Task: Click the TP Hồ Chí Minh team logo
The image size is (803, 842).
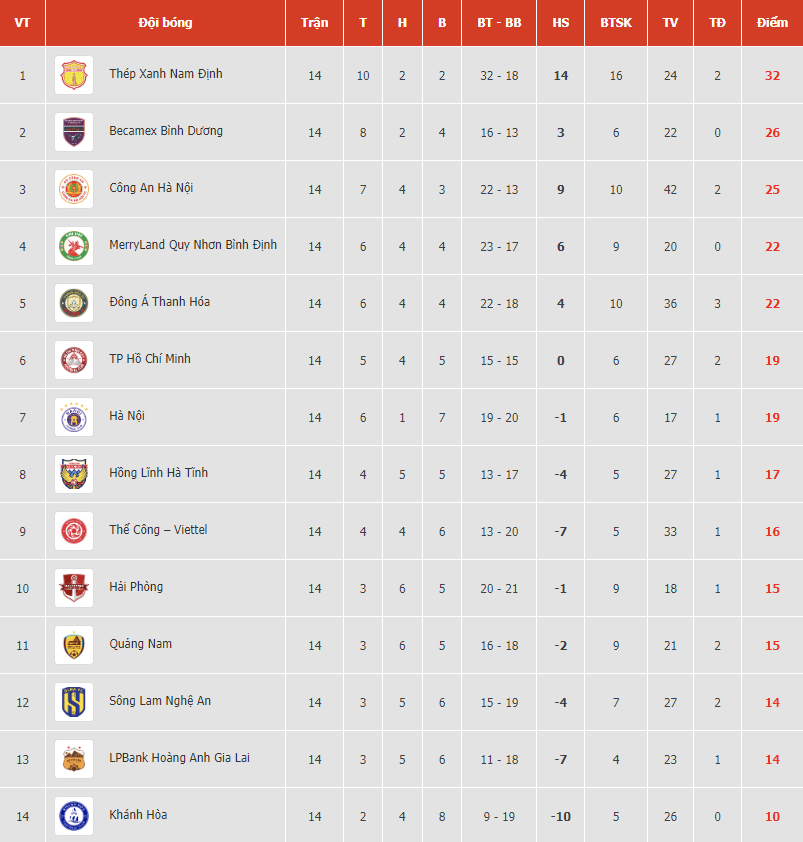Action: [x=74, y=360]
